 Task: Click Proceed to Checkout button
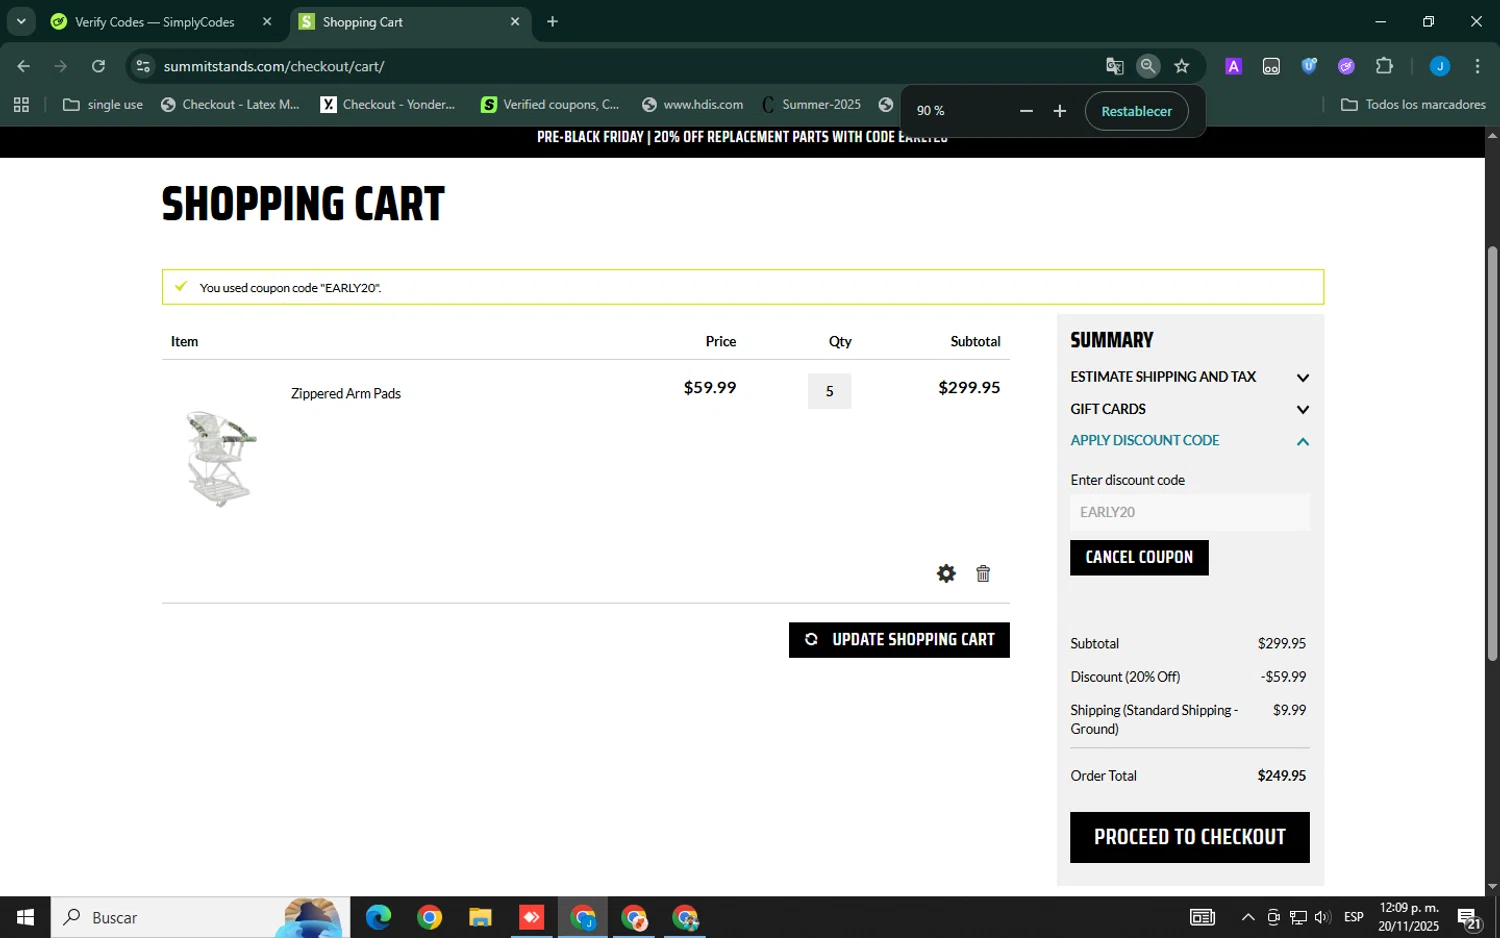1189,837
